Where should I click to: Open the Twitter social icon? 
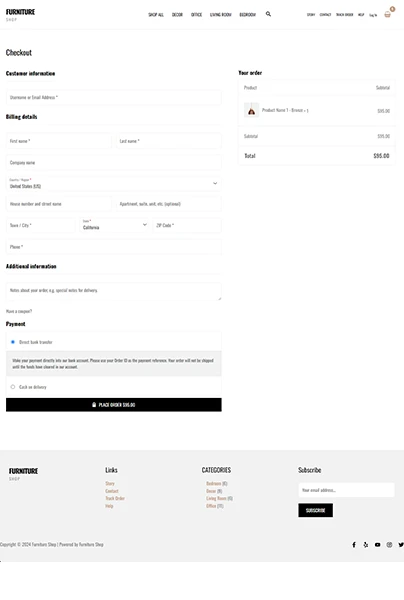401,545
